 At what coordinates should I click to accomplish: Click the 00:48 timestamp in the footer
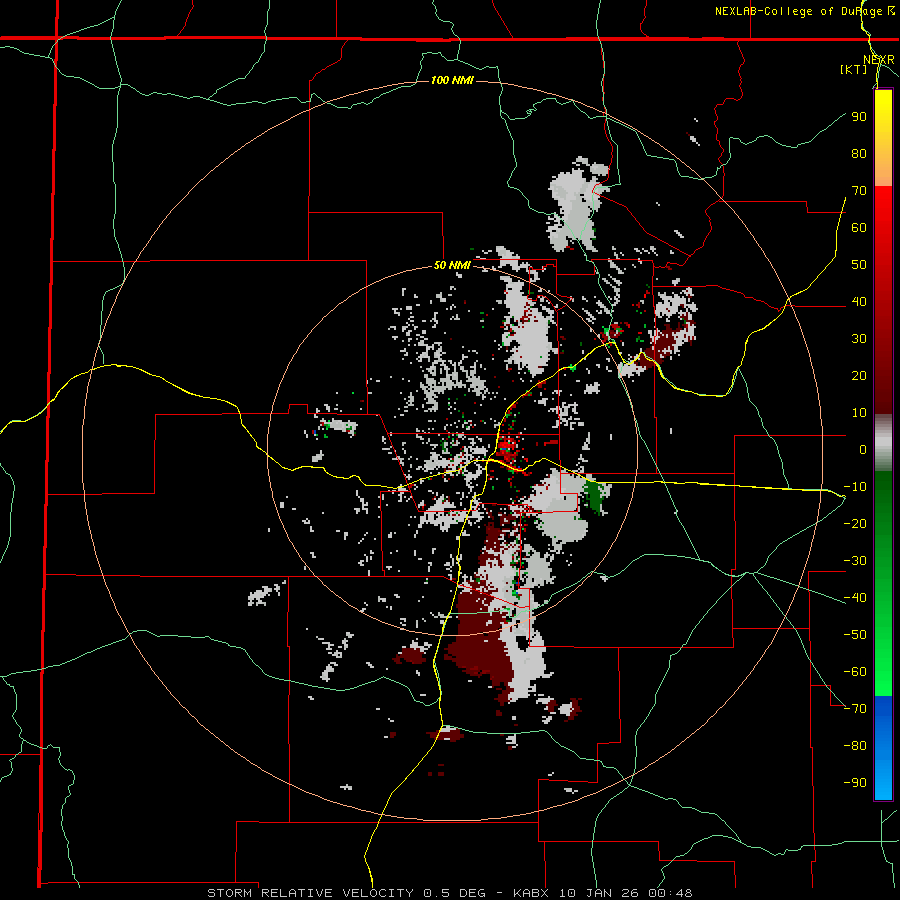point(670,893)
